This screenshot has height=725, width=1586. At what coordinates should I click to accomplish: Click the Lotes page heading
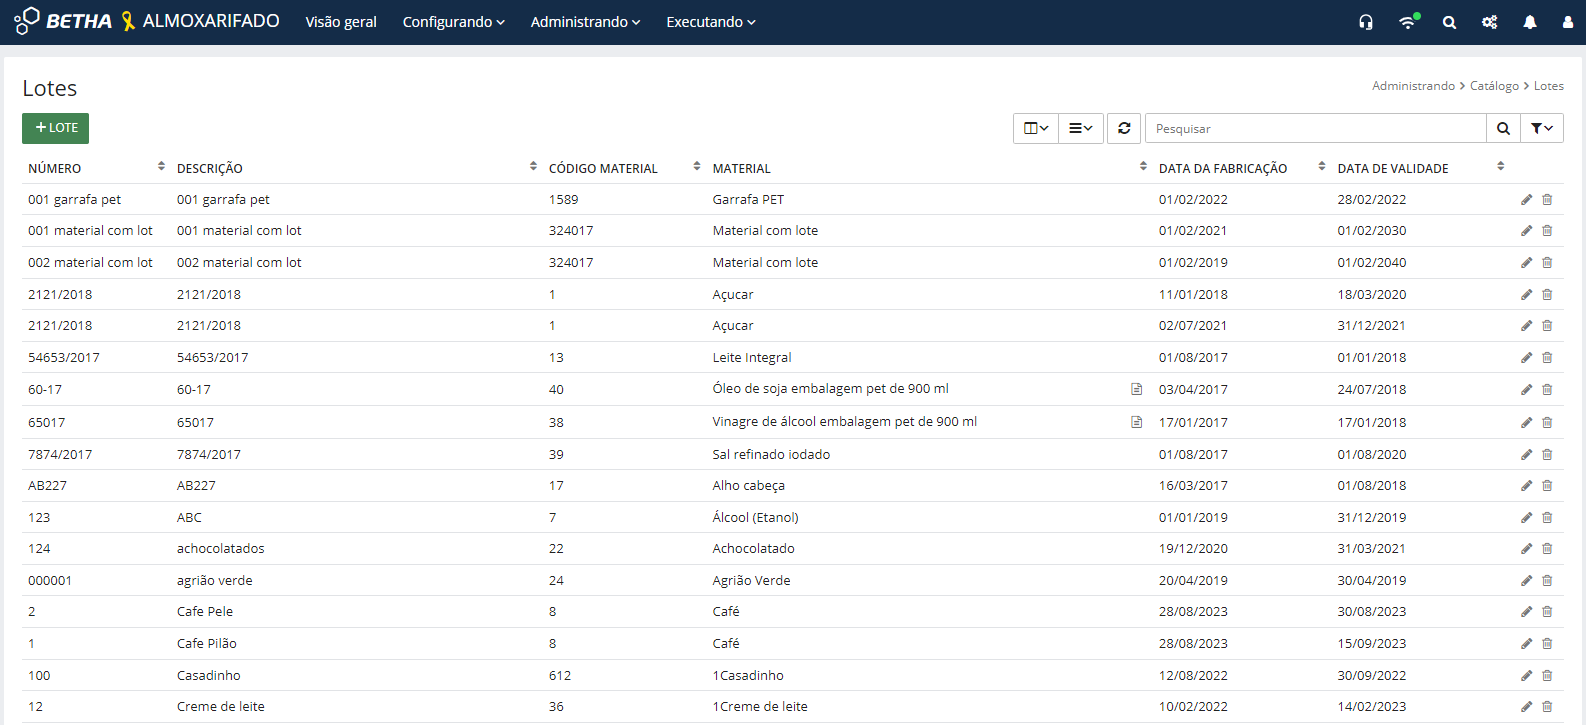pyautogui.click(x=50, y=88)
